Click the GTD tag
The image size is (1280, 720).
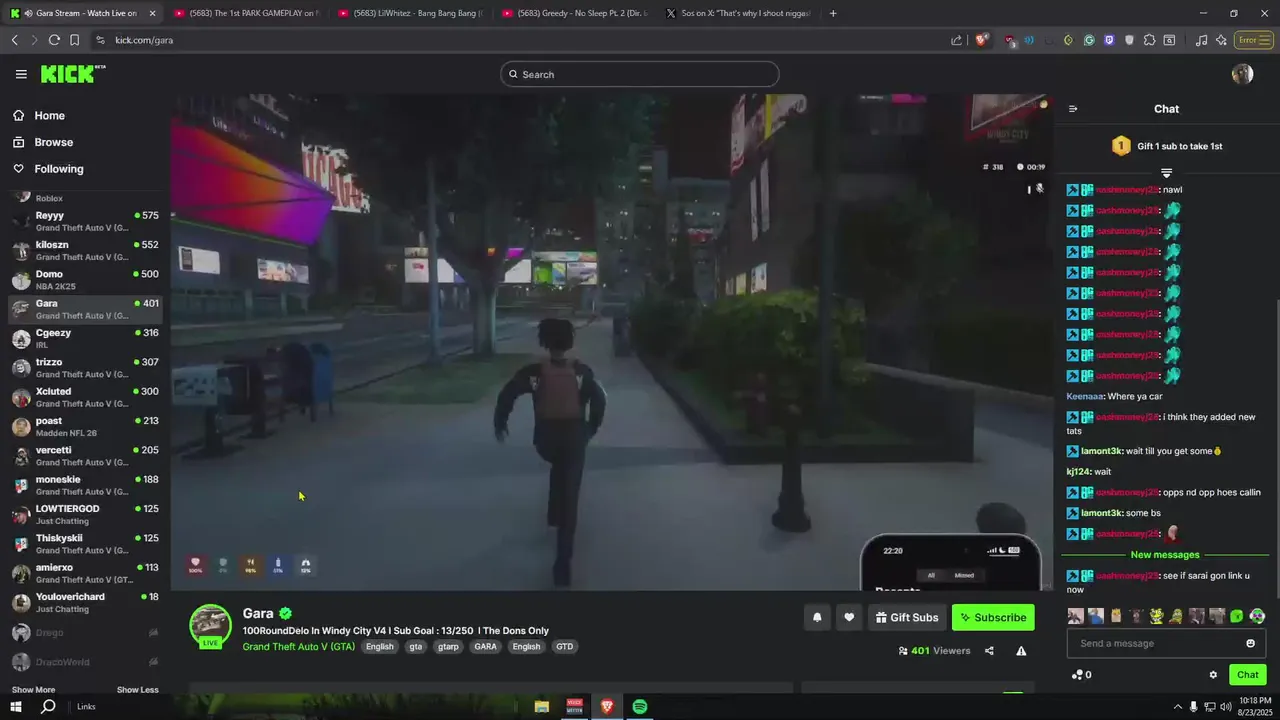(x=565, y=647)
